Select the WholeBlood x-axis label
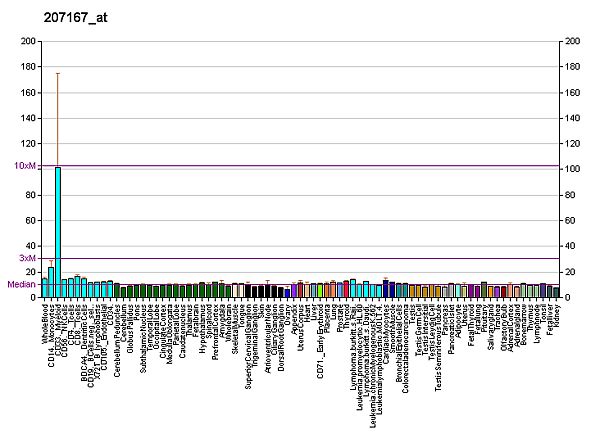The width and height of the screenshot is (600, 434). pos(45,324)
